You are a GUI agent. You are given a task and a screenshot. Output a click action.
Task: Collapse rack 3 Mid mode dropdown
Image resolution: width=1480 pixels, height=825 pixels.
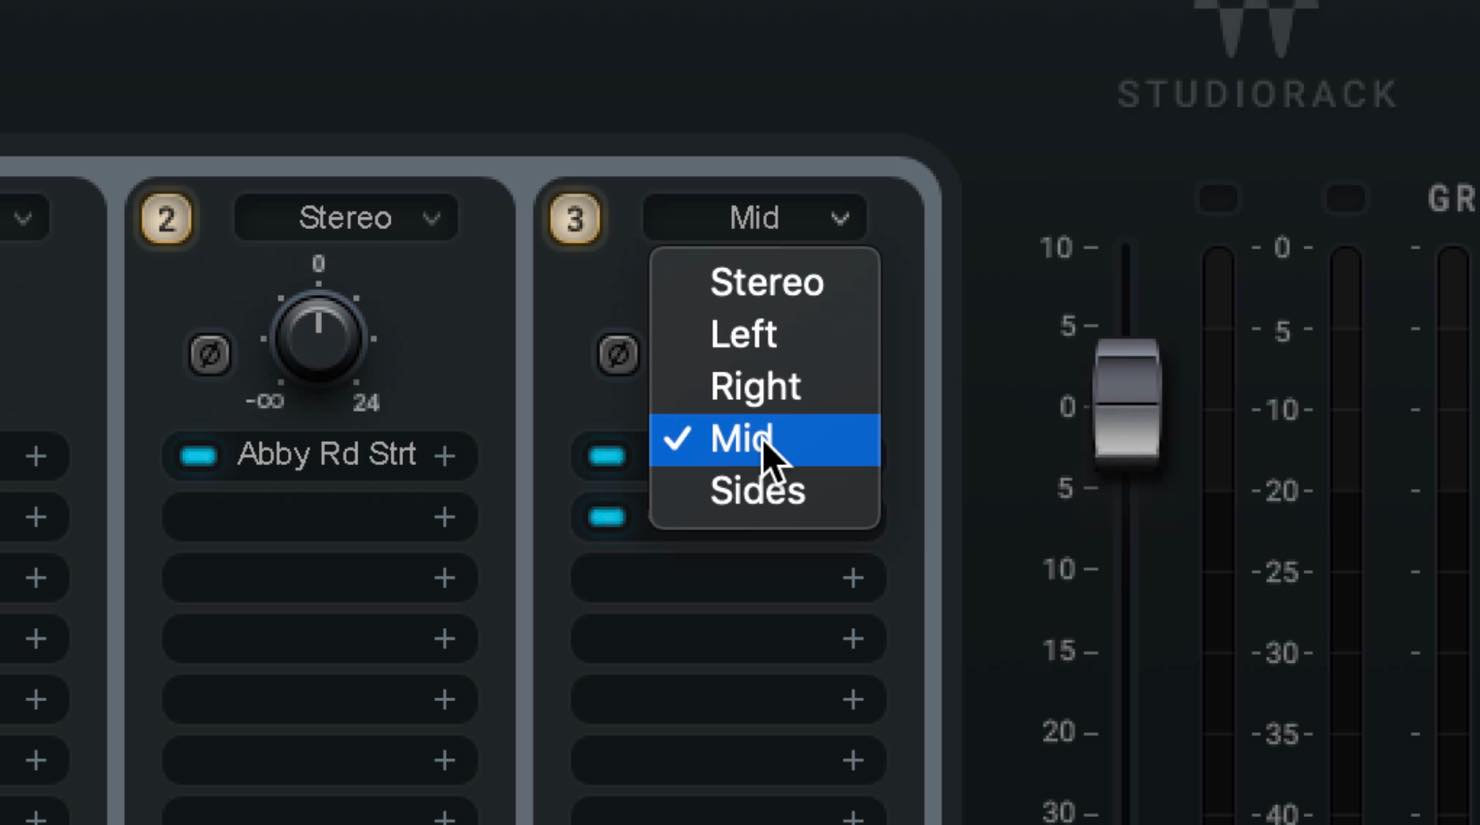click(755, 218)
